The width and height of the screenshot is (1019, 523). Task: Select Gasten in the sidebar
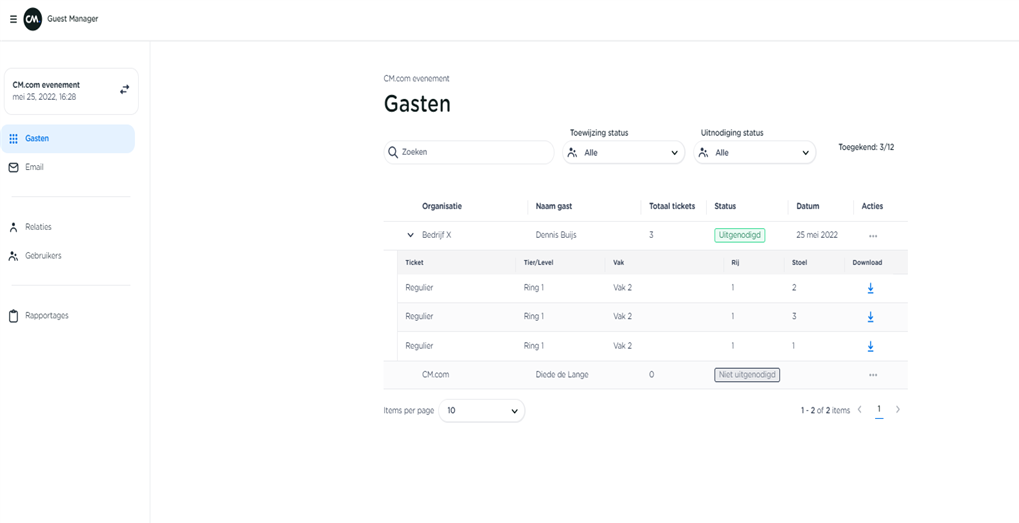point(37,139)
